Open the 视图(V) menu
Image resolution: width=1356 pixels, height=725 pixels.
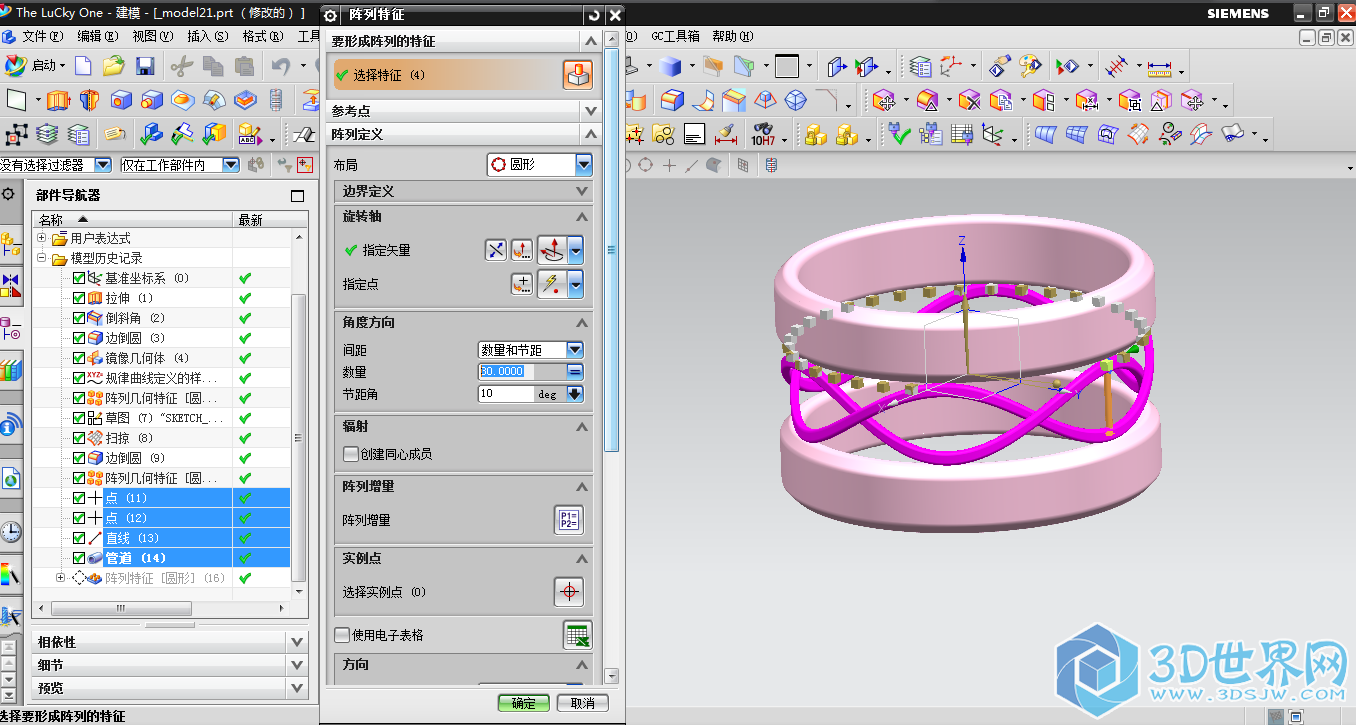[153, 36]
